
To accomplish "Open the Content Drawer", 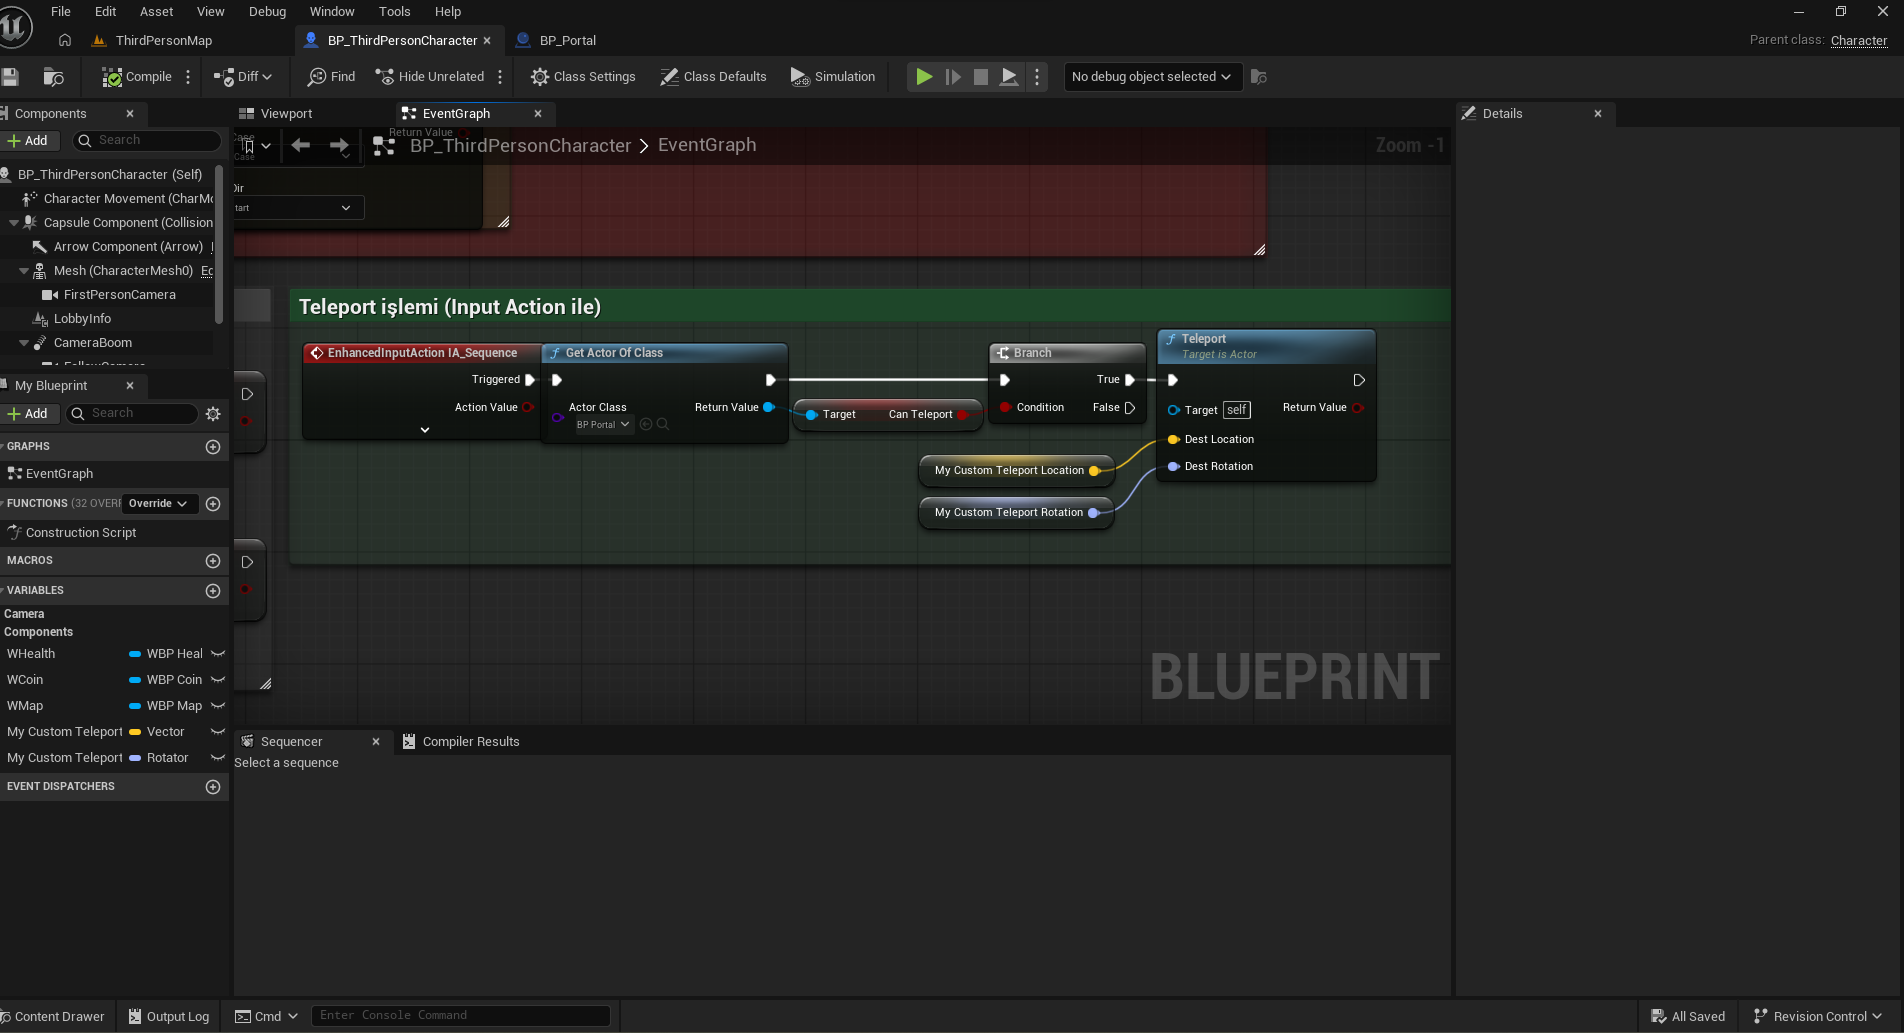I will tap(52, 1017).
